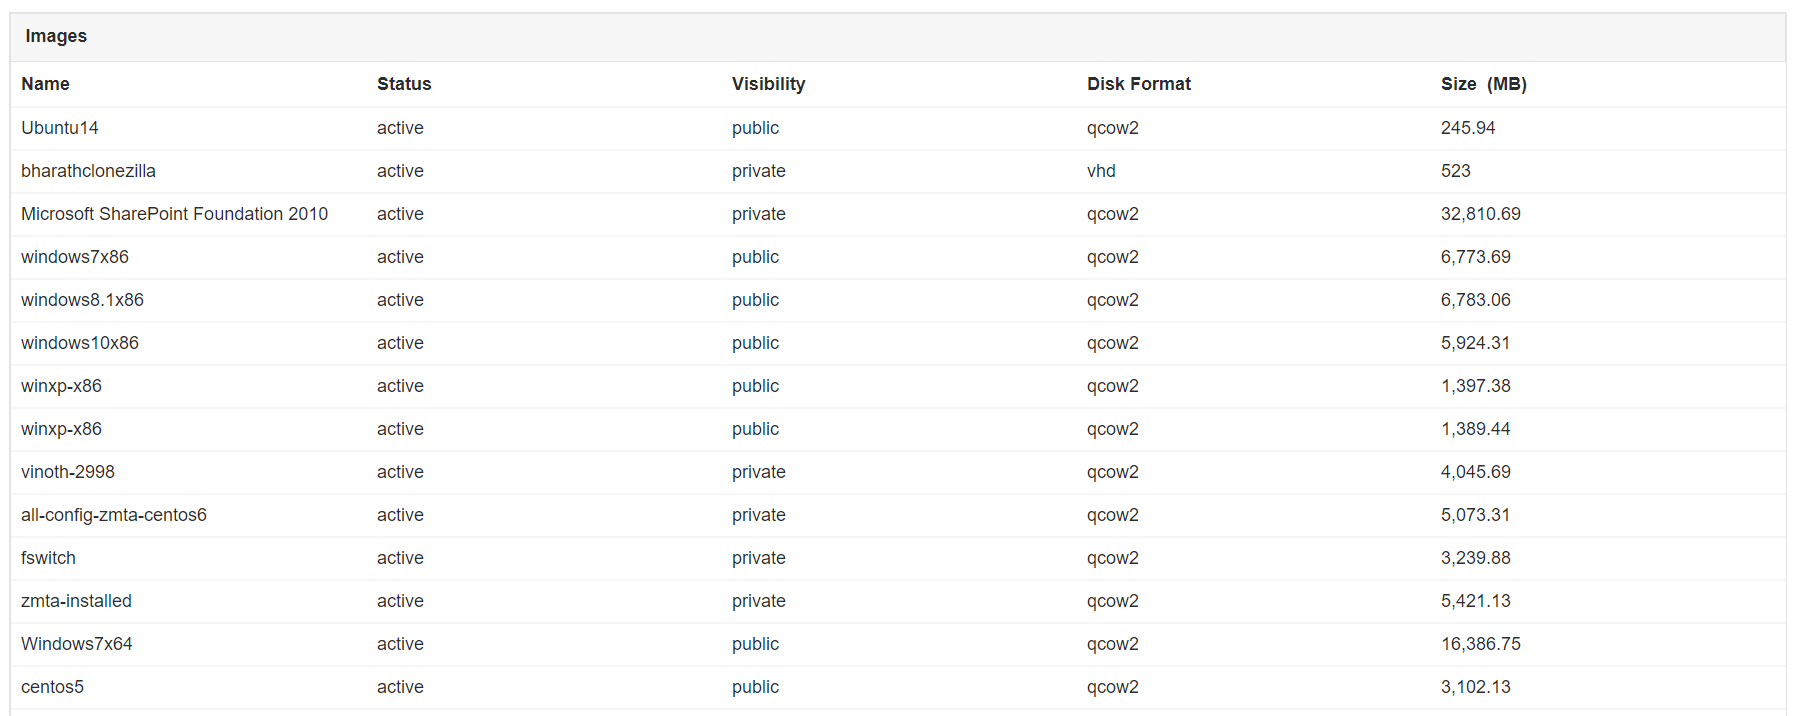Click the Images panel title
Viewport: 1800px width, 716px height.
[x=56, y=36]
